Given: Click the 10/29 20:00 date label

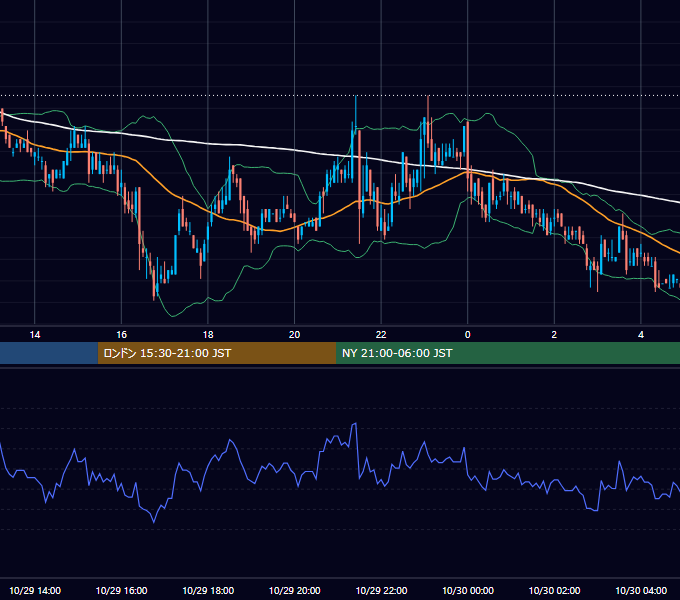Looking at the screenshot, I should pos(294,590).
